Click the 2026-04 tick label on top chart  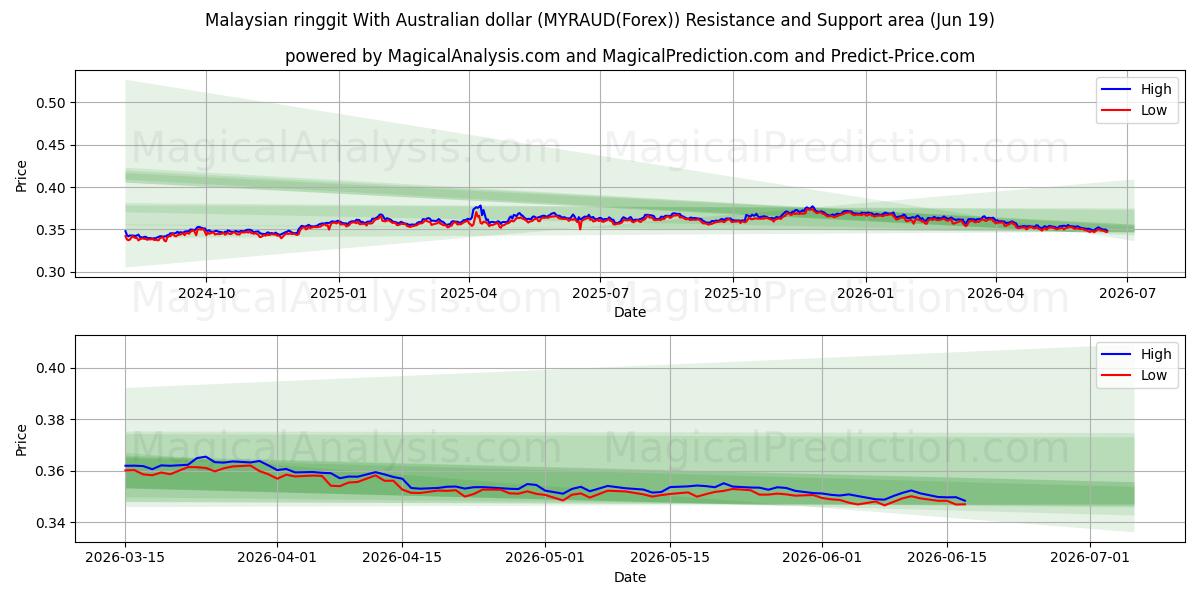(x=995, y=293)
